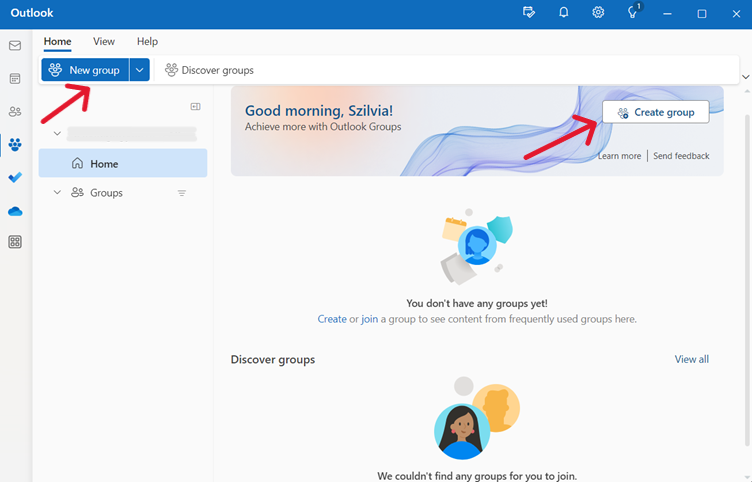Click View all for Discover groups

tap(692, 359)
